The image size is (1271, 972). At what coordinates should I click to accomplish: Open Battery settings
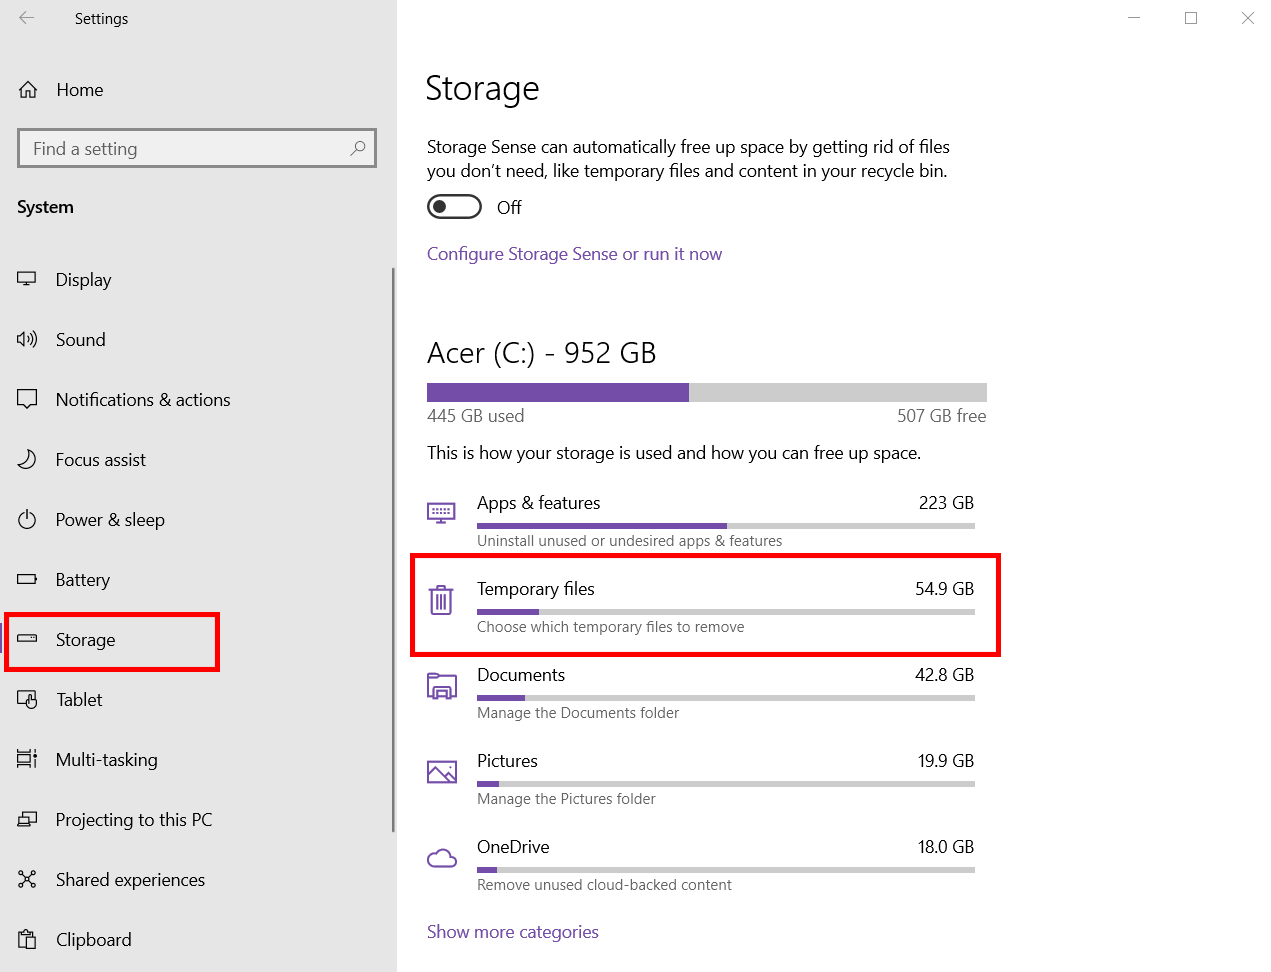pyautogui.click(x=198, y=580)
